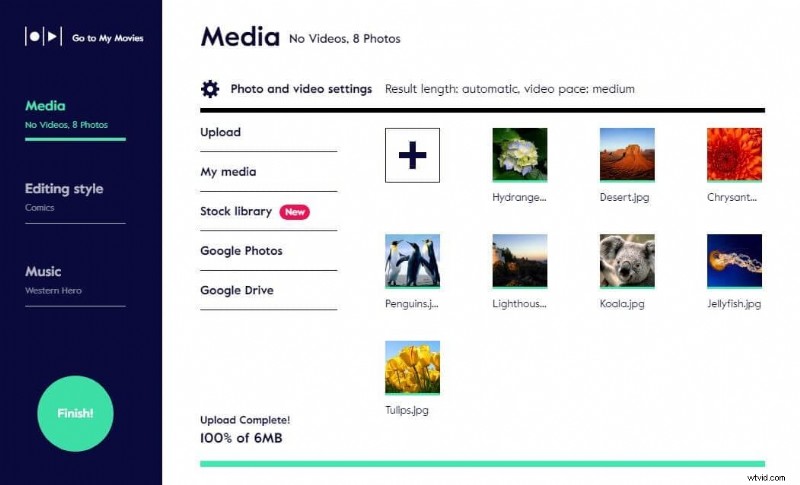Click the green upload progress bar

coord(482,464)
